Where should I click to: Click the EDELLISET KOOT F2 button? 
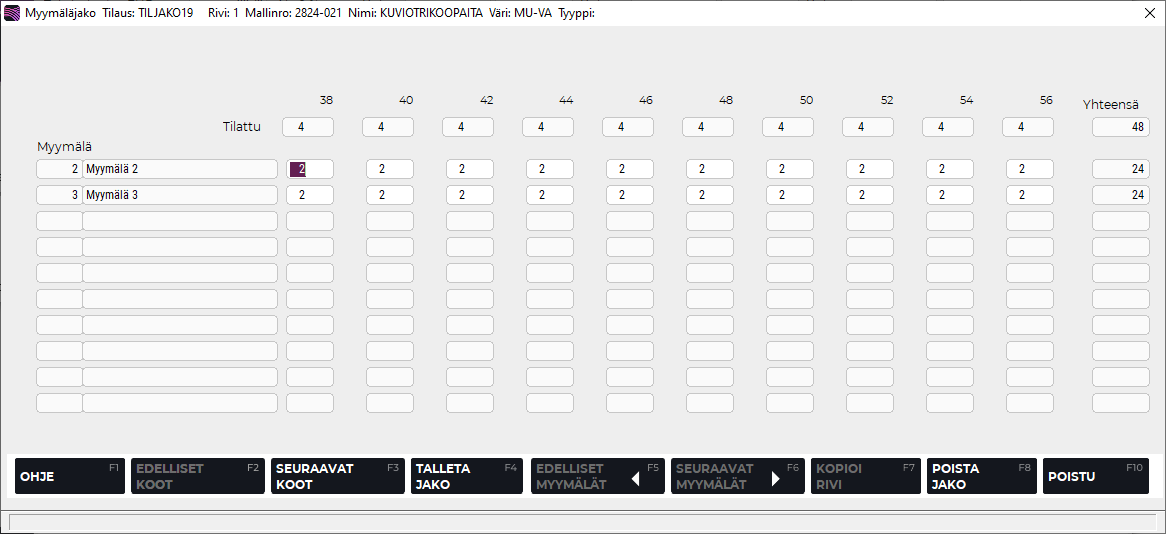pos(195,476)
